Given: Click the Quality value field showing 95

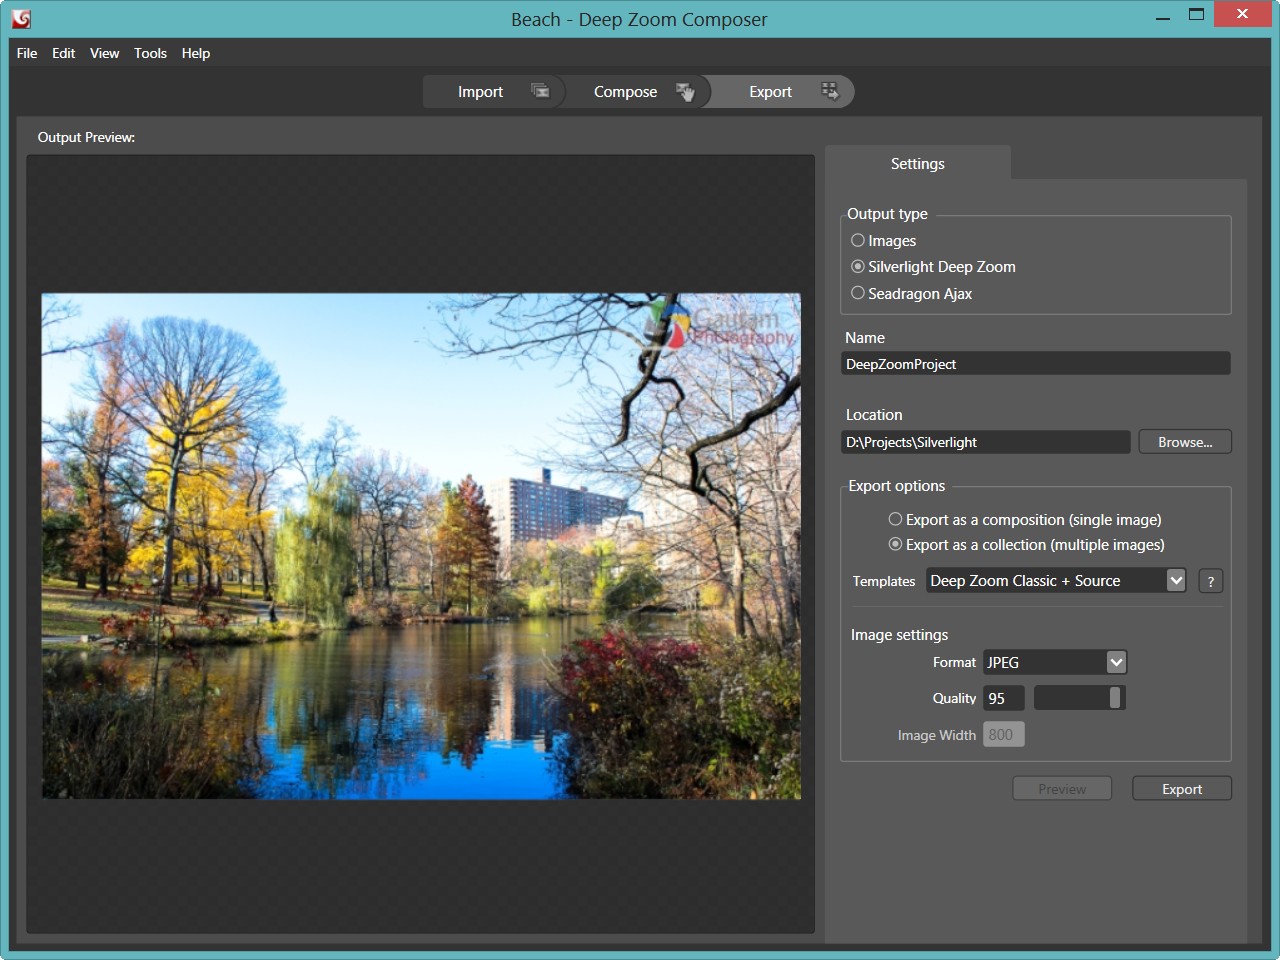Looking at the screenshot, I should click(x=1004, y=698).
